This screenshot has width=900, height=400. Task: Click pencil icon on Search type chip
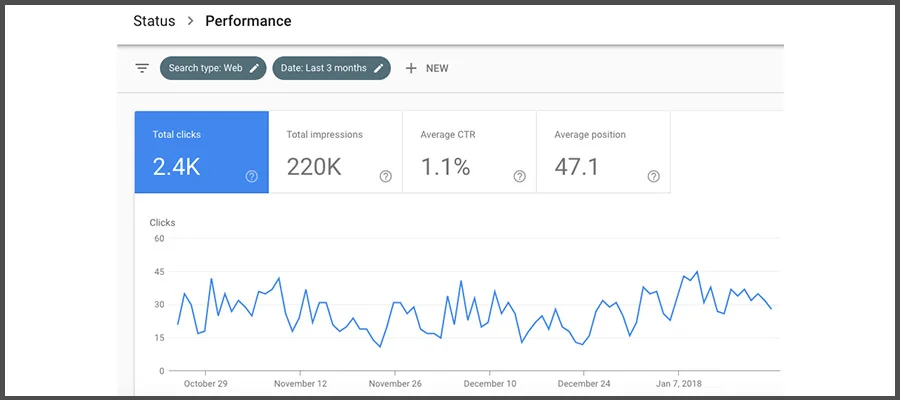coord(254,68)
